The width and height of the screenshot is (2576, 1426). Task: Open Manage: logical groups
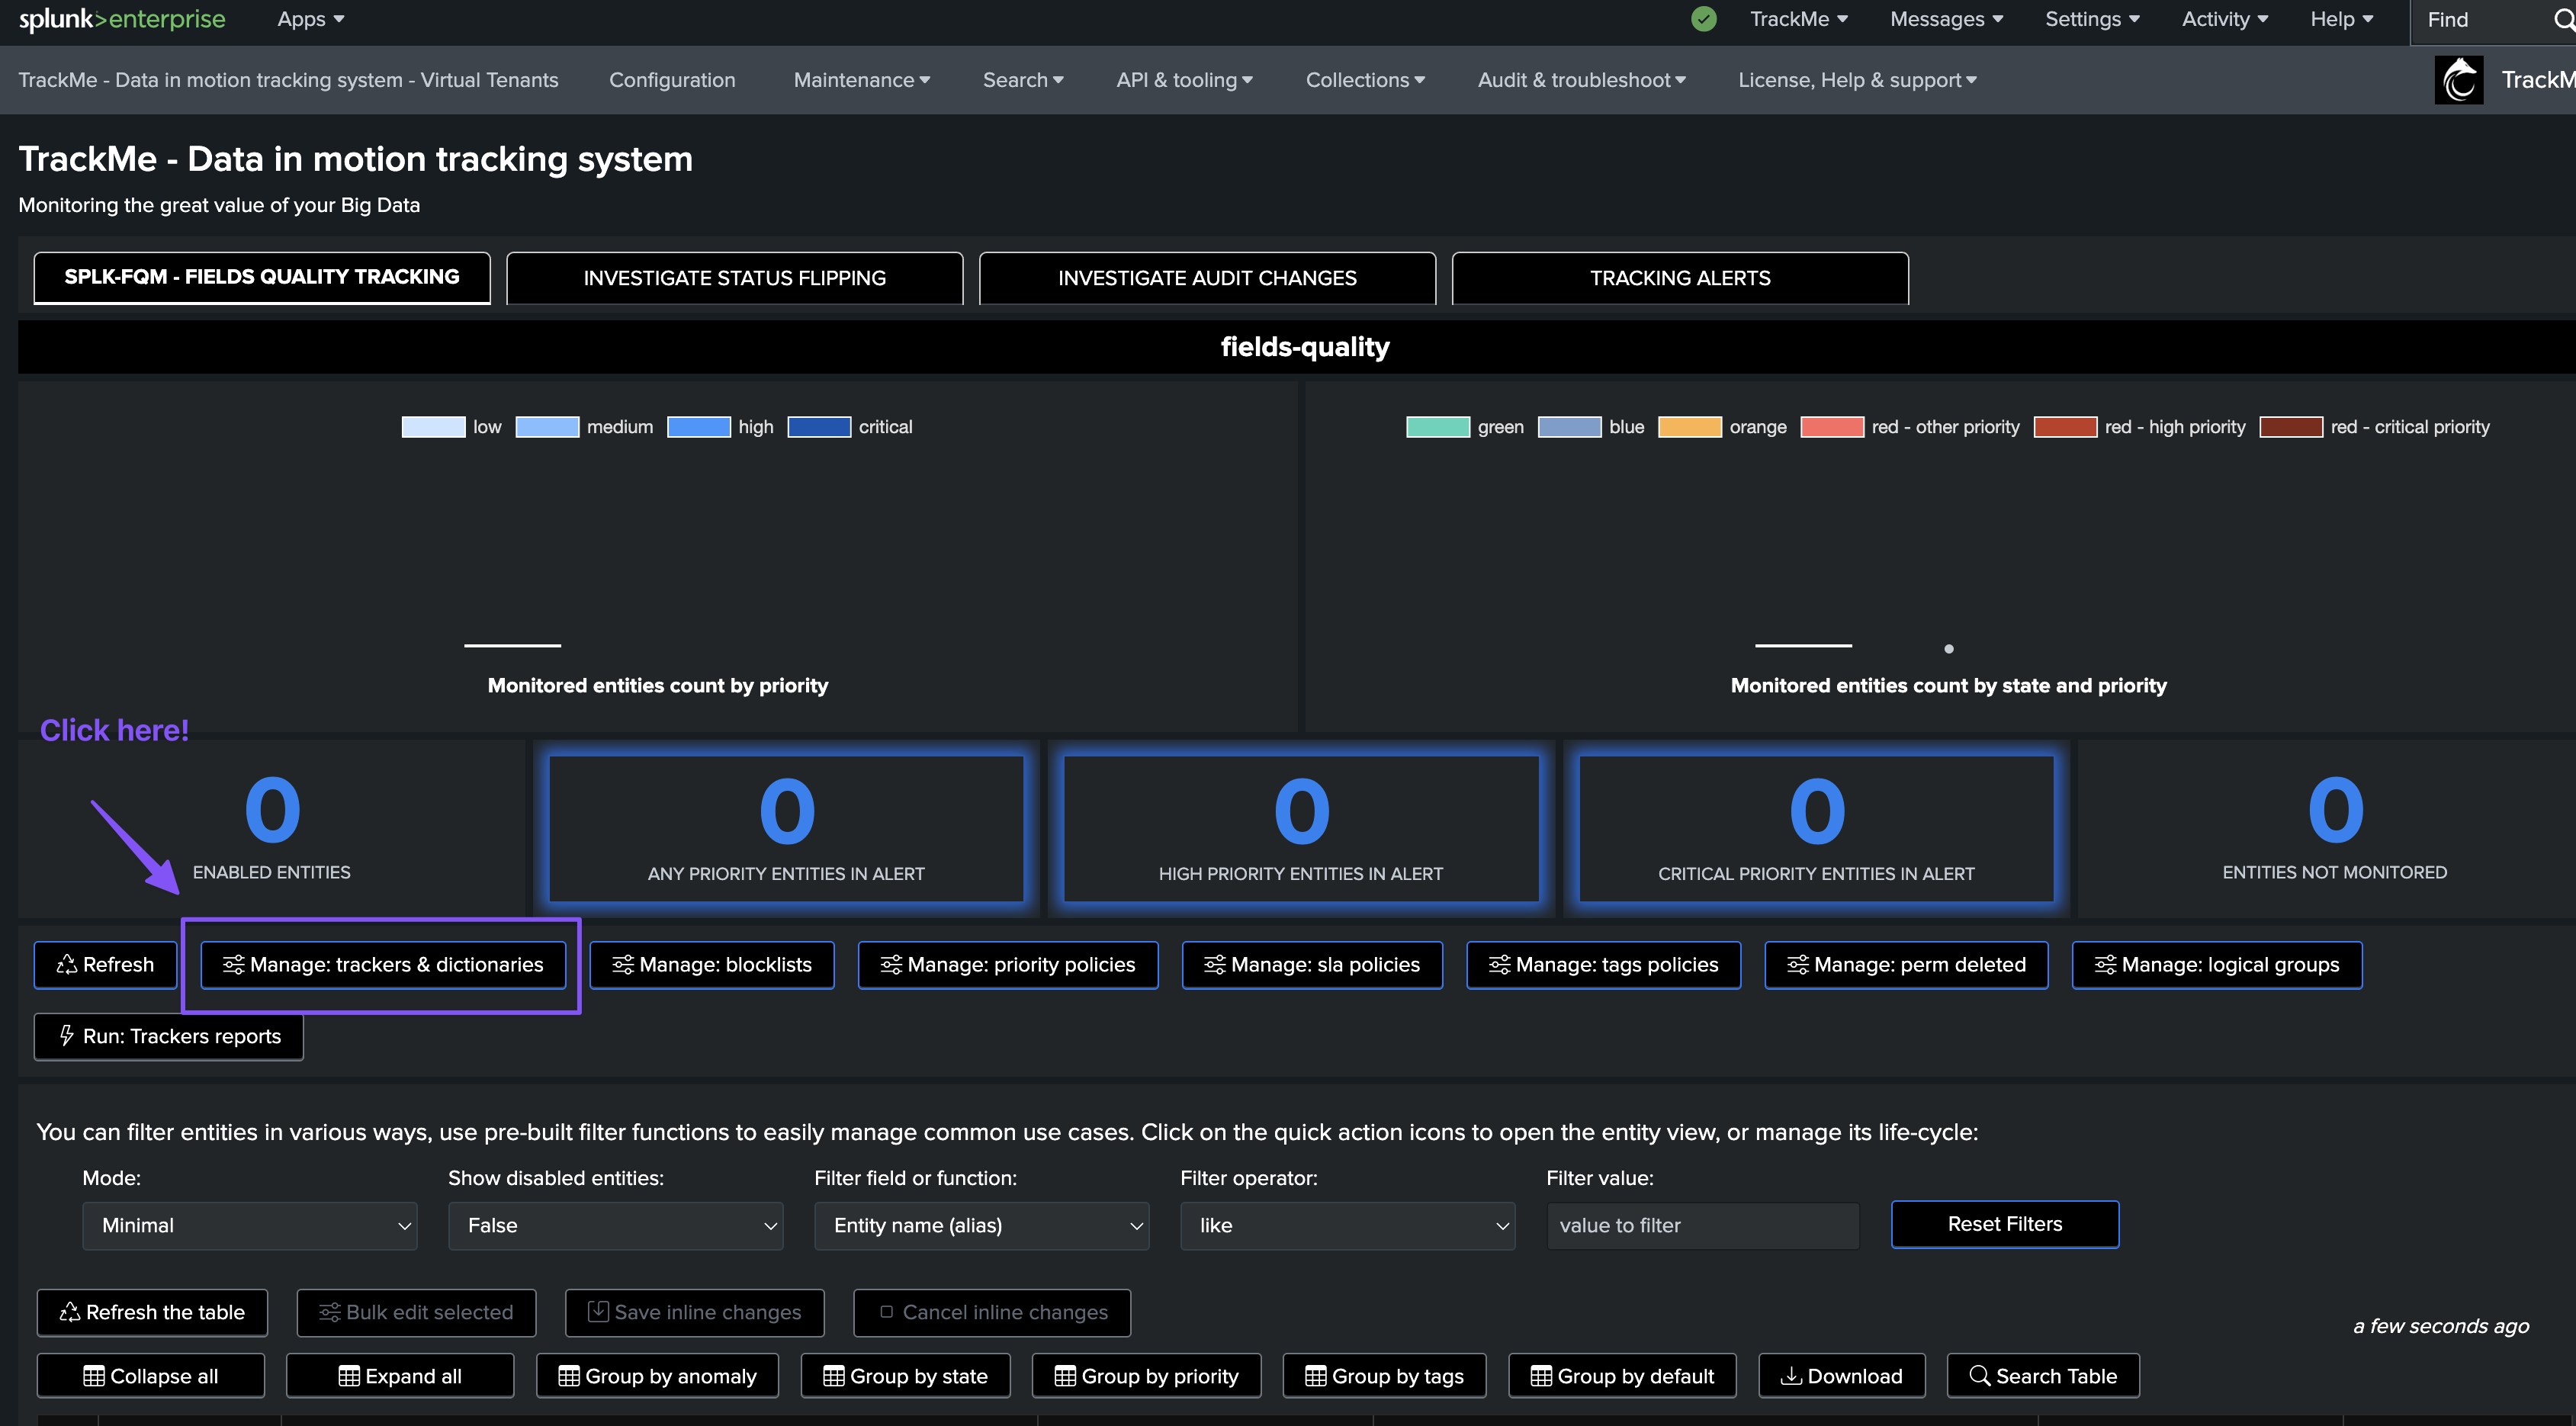point(2217,964)
